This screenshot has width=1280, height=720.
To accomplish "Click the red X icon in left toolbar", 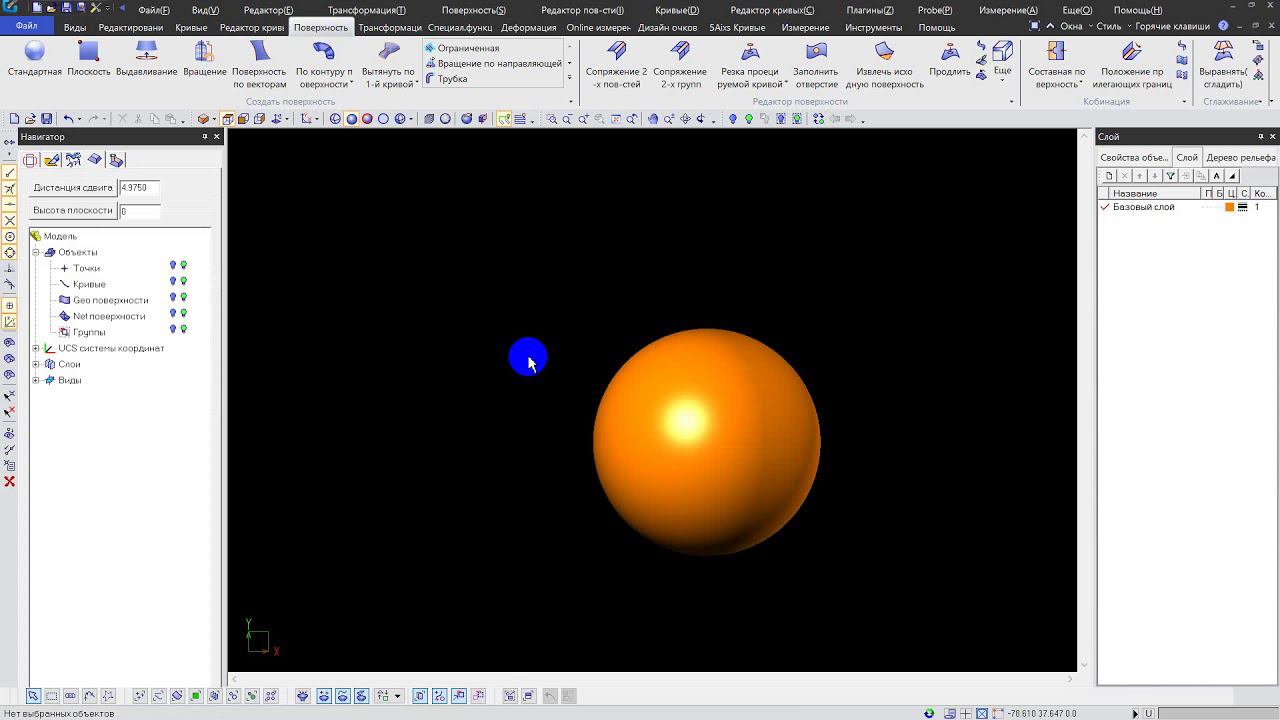I will 10,482.
